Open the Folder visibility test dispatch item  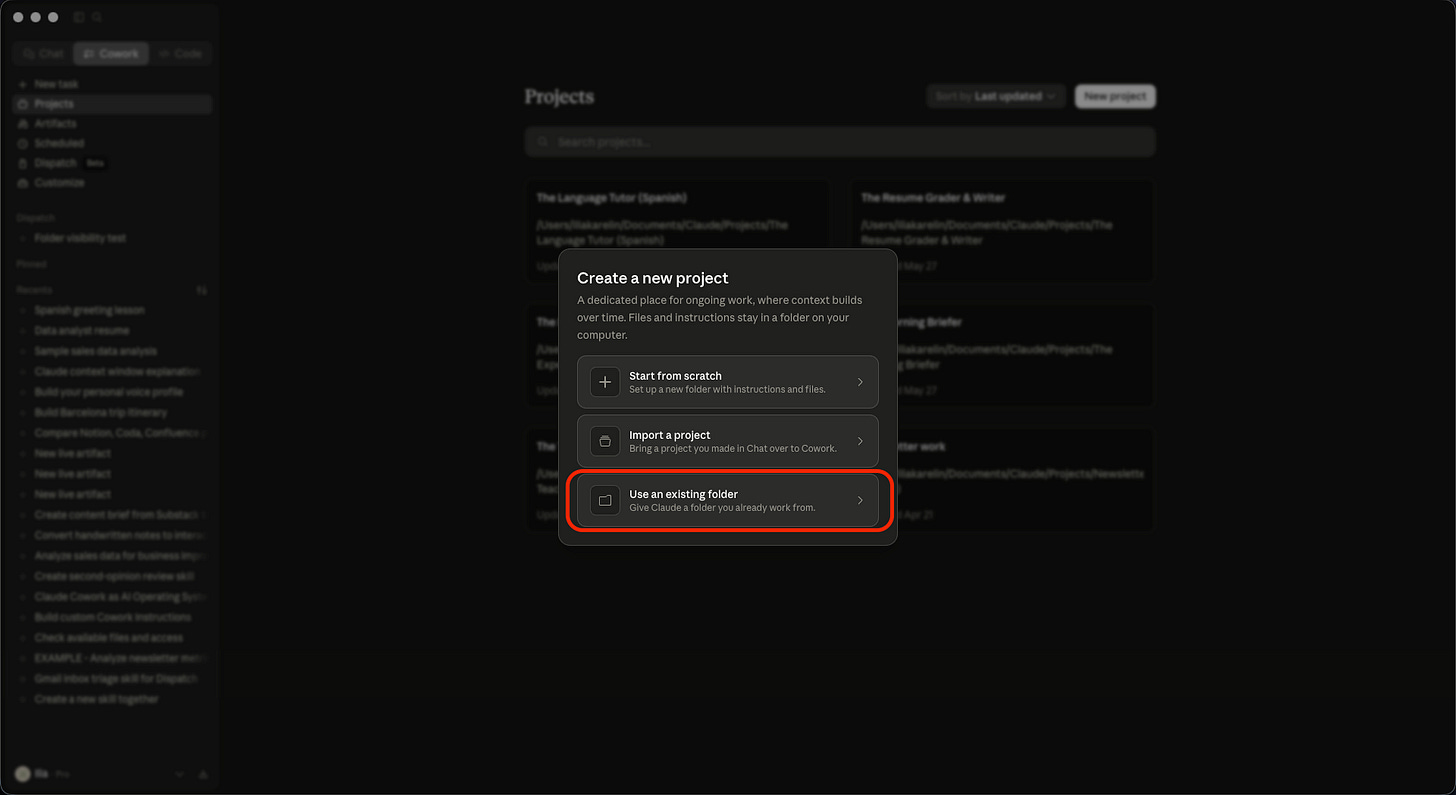(x=112, y=238)
